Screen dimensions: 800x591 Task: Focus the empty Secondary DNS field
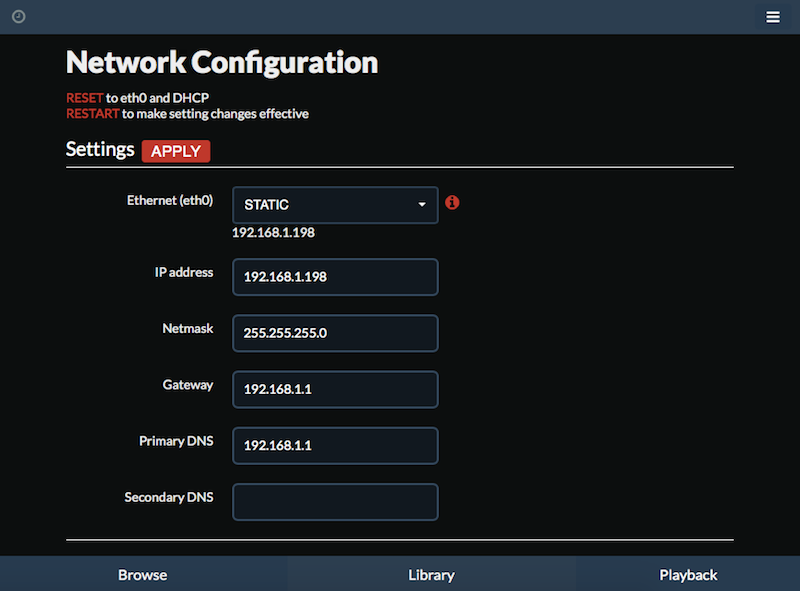335,502
